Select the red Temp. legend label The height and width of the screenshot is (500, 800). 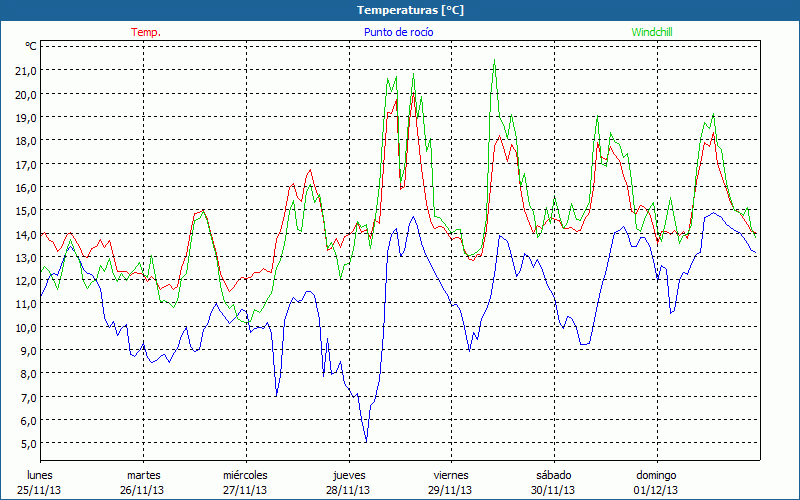click(146, 32)
